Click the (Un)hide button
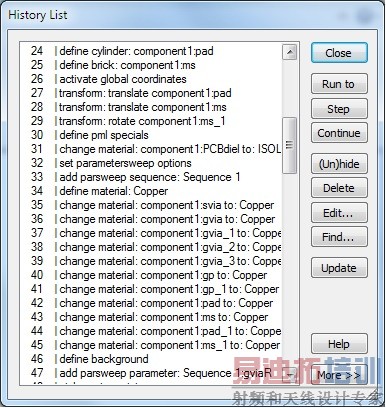The image size is (386, 408). click(x=339, y=163)
